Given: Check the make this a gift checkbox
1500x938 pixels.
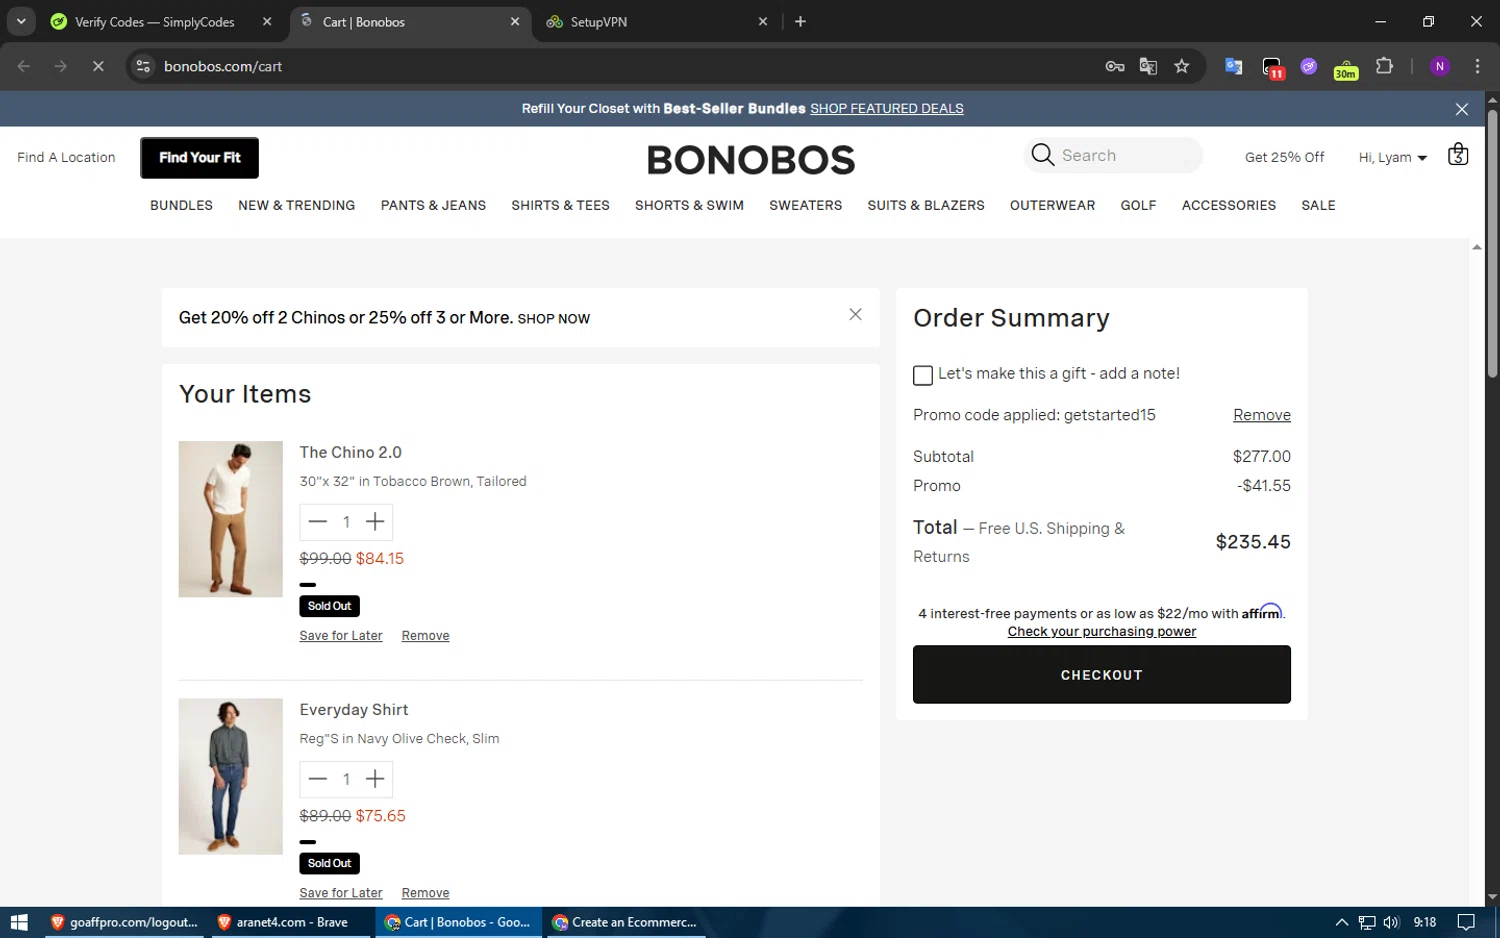Looking at the screenshot, I should [923, 375].
